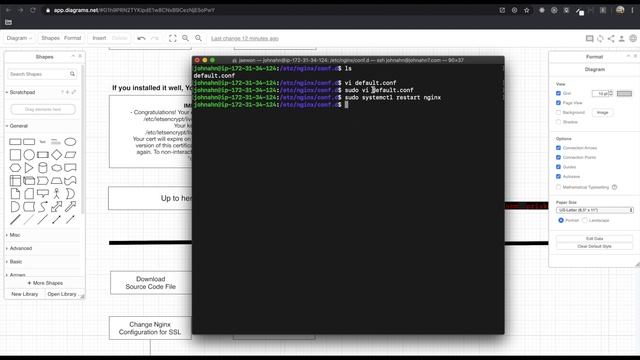Bookmark page with browser star icon

527,10
